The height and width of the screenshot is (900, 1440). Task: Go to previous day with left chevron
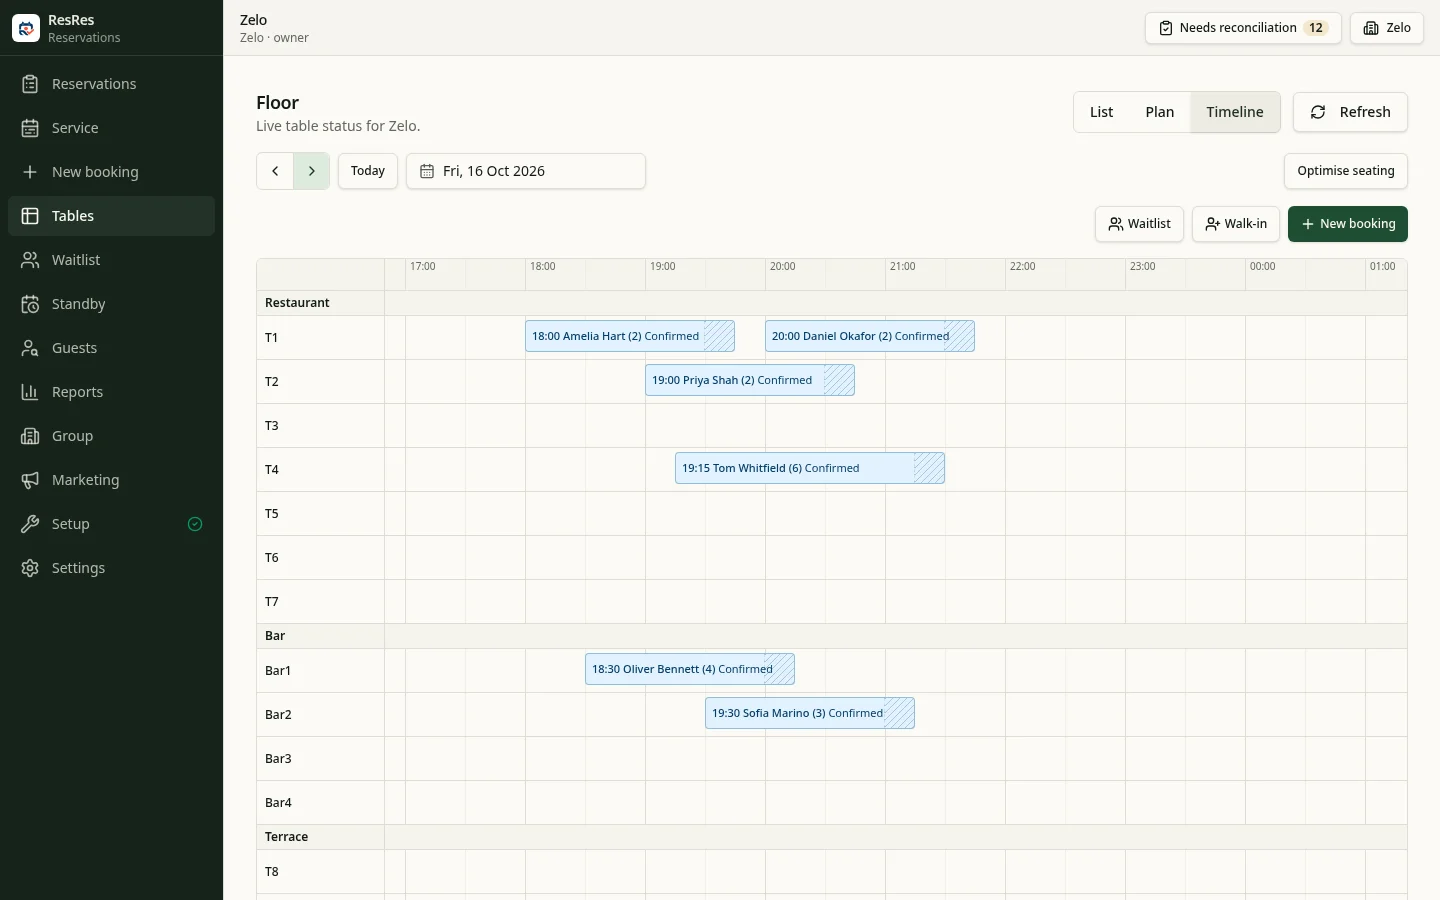[275, 171]
